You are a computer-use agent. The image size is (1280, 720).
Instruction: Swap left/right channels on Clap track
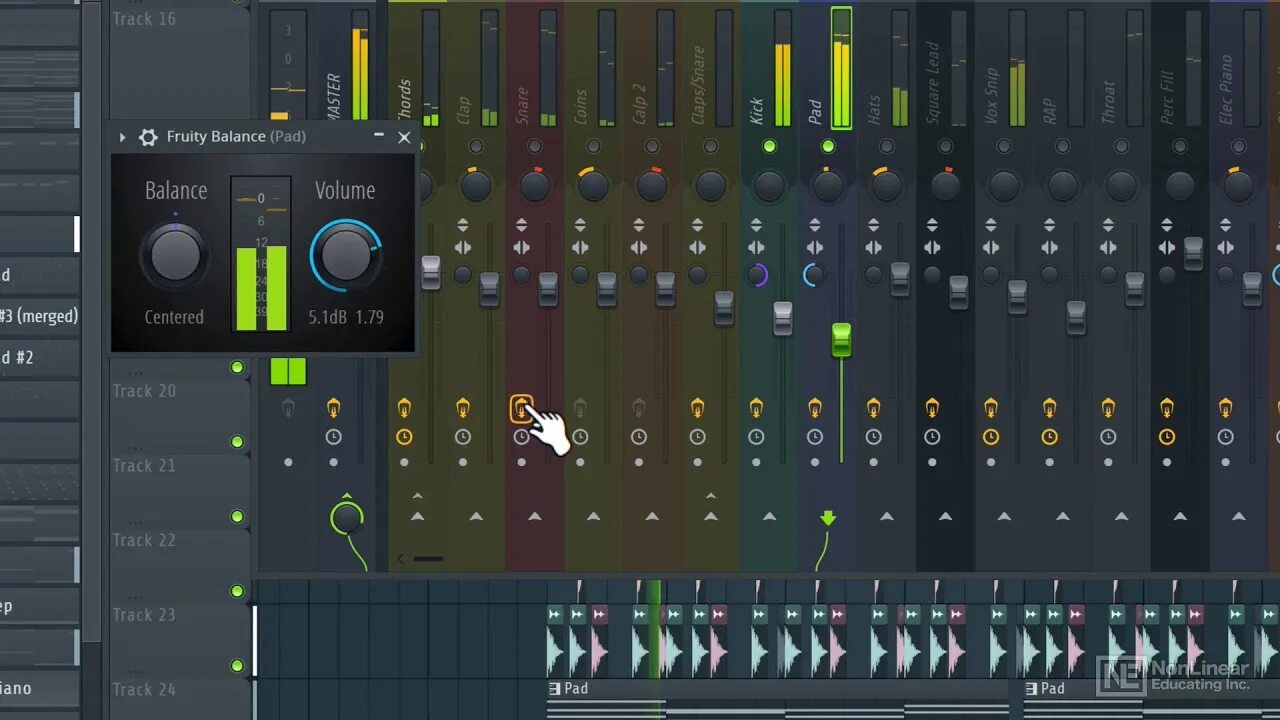[x=463, y=248]
